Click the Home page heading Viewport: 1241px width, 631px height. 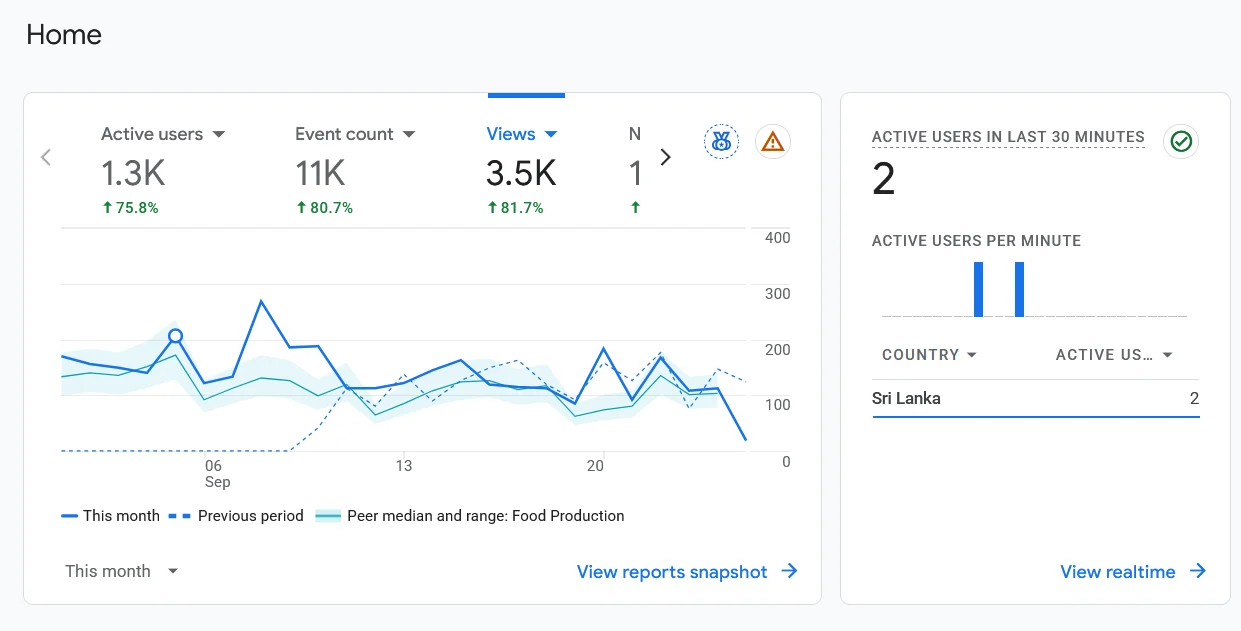(64, 35)
